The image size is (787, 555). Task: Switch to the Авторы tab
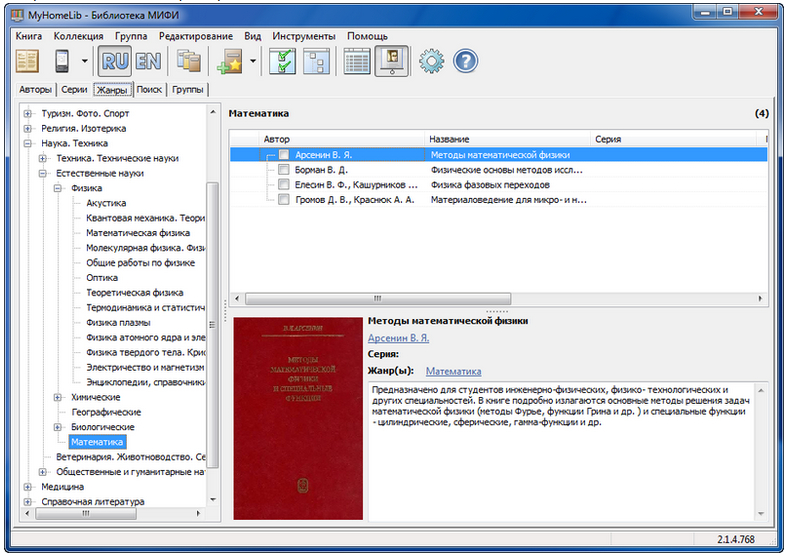(35, 89)
